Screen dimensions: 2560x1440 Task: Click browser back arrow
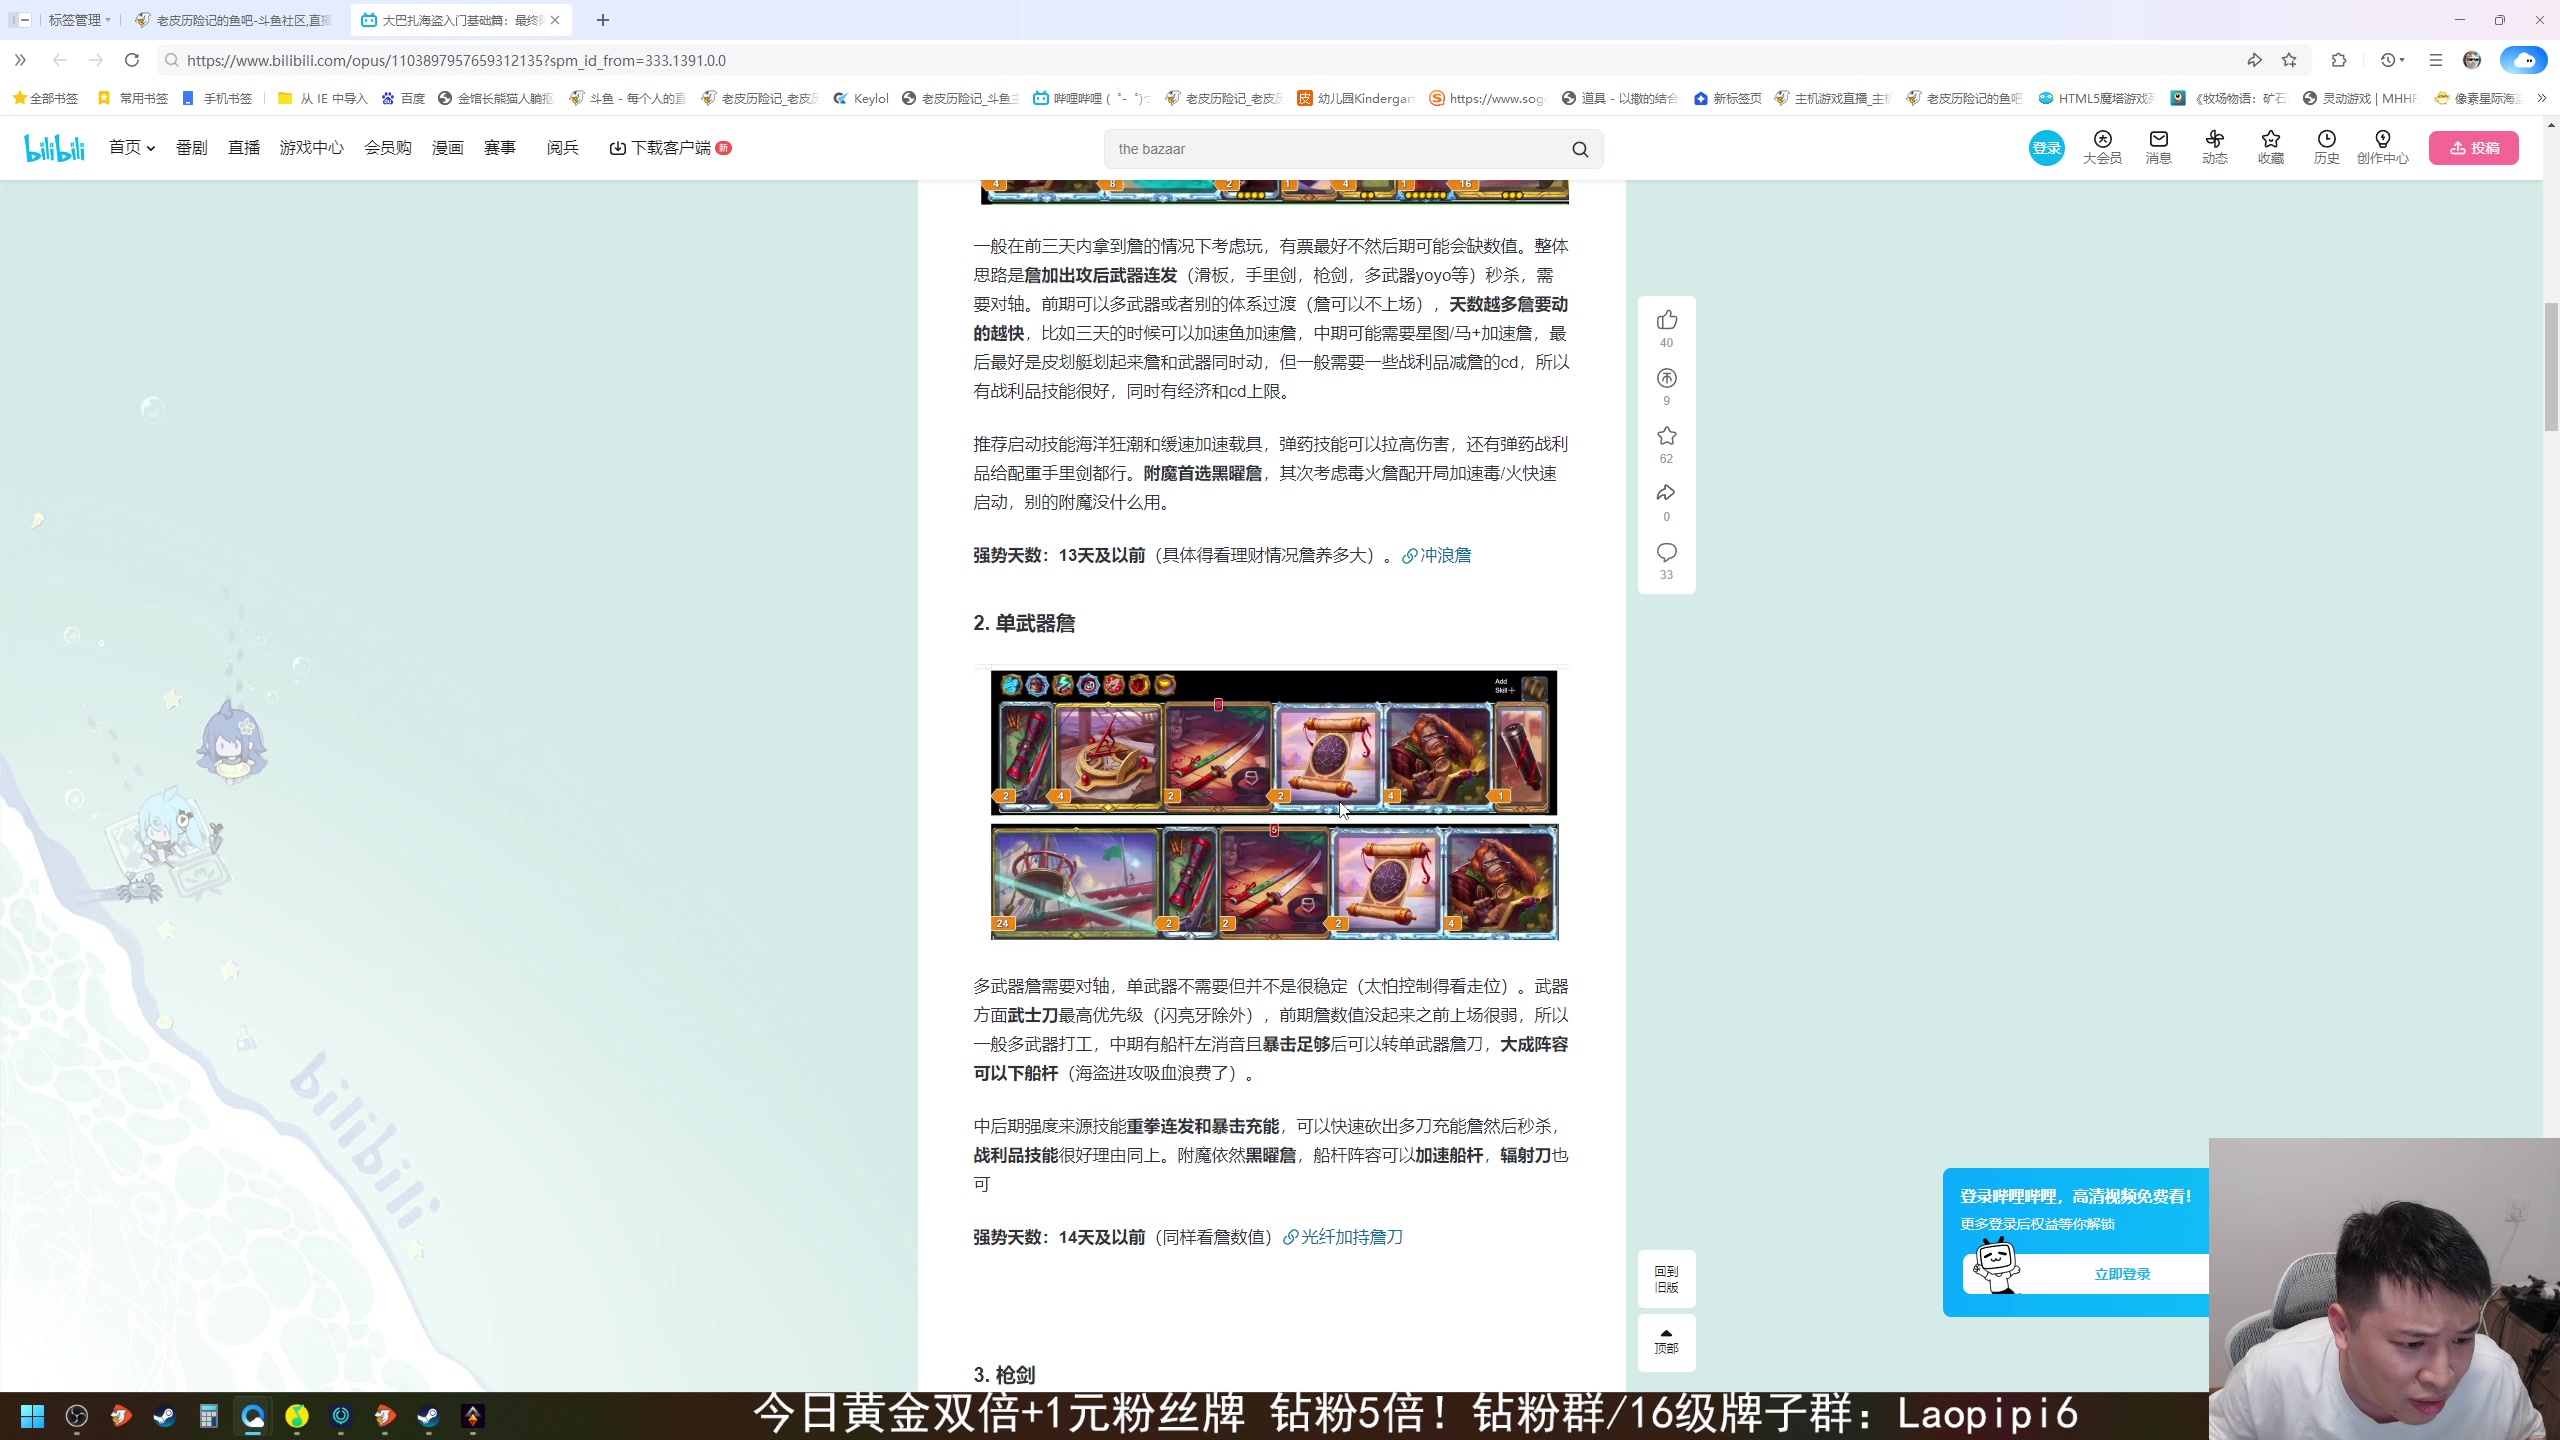coord(60,60)
